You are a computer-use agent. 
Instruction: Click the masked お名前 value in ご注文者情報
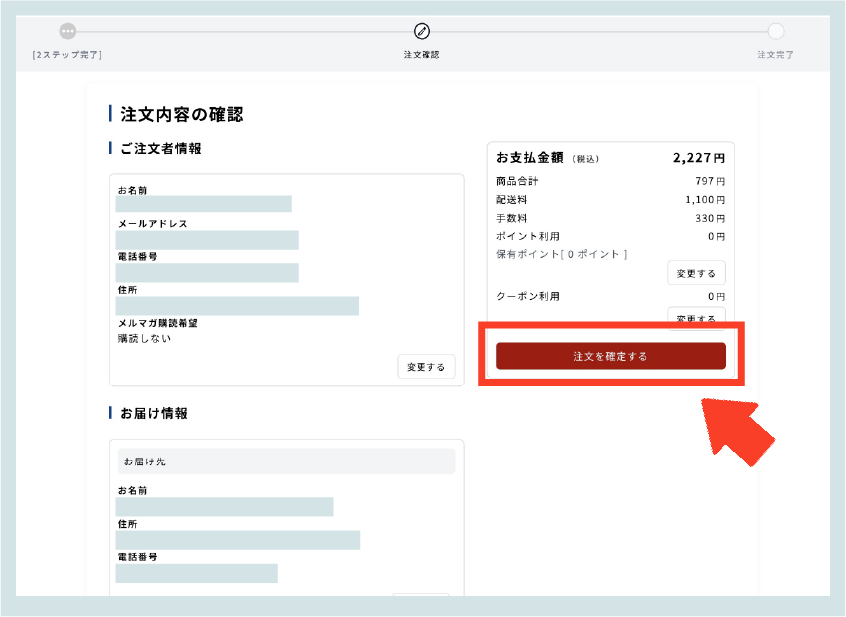(x=203, y=204)
